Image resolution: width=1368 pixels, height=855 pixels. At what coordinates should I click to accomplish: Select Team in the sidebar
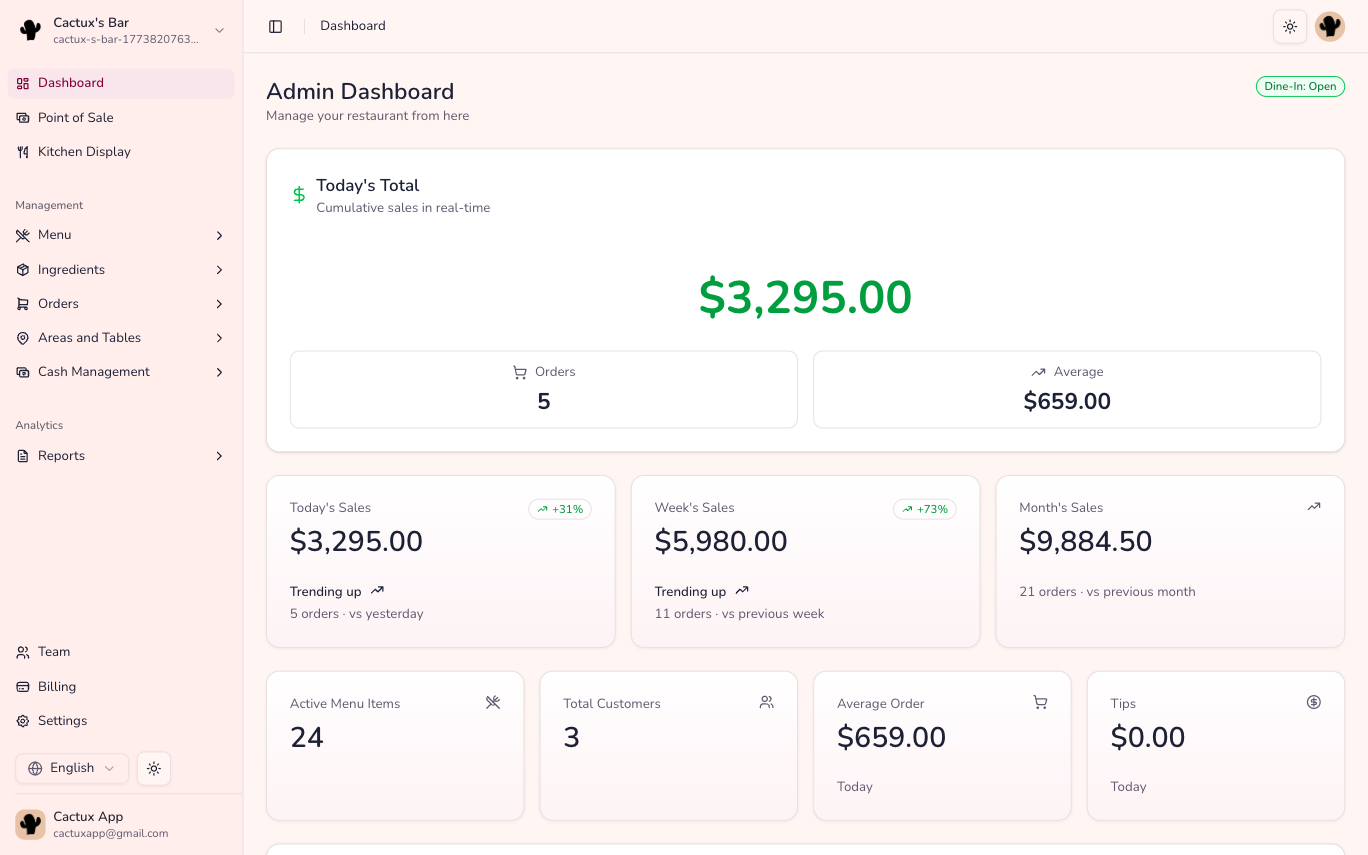click(121, 652)
